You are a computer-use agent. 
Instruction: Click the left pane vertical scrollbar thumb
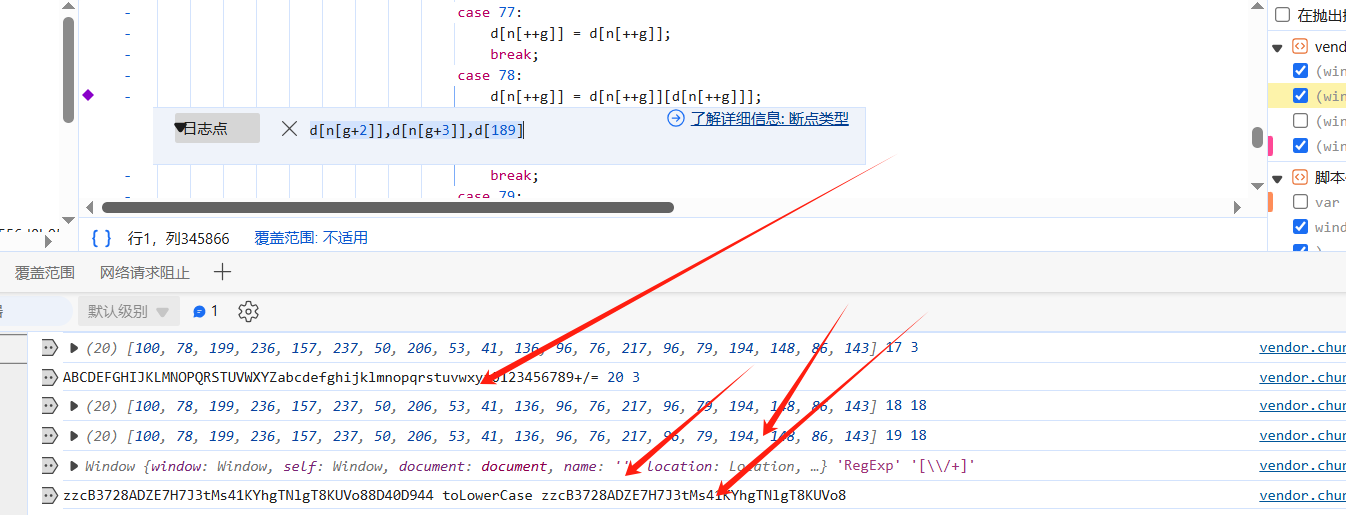click(x=68, y=70)
